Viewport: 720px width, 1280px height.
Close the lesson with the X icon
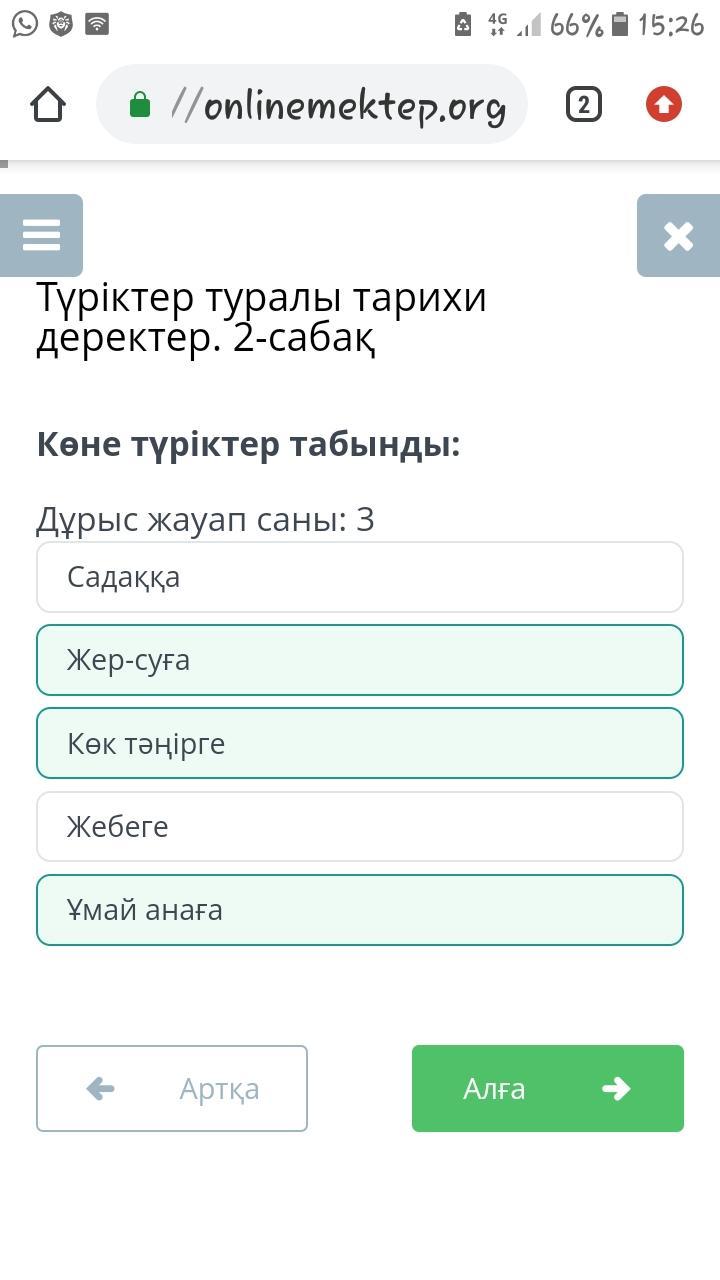678,236
